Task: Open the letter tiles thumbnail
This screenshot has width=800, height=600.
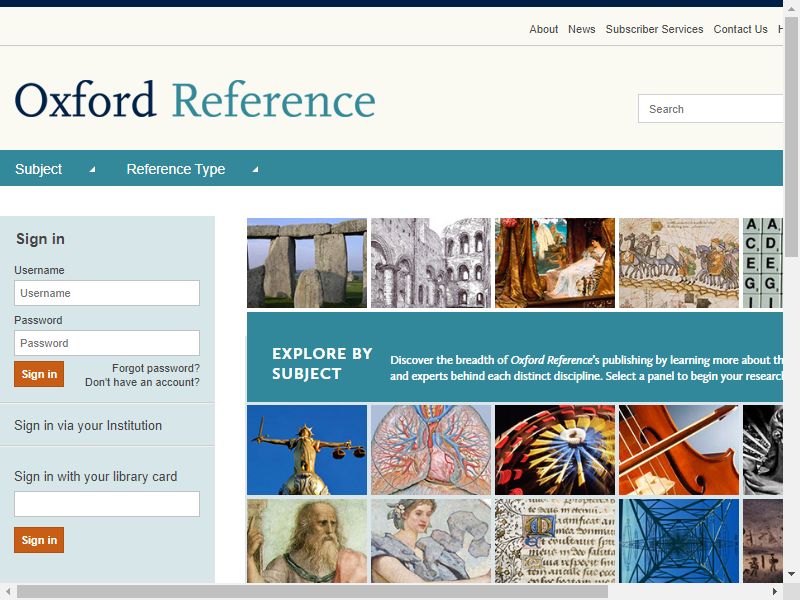Action: pyautogui.click(x=763, y=263)
